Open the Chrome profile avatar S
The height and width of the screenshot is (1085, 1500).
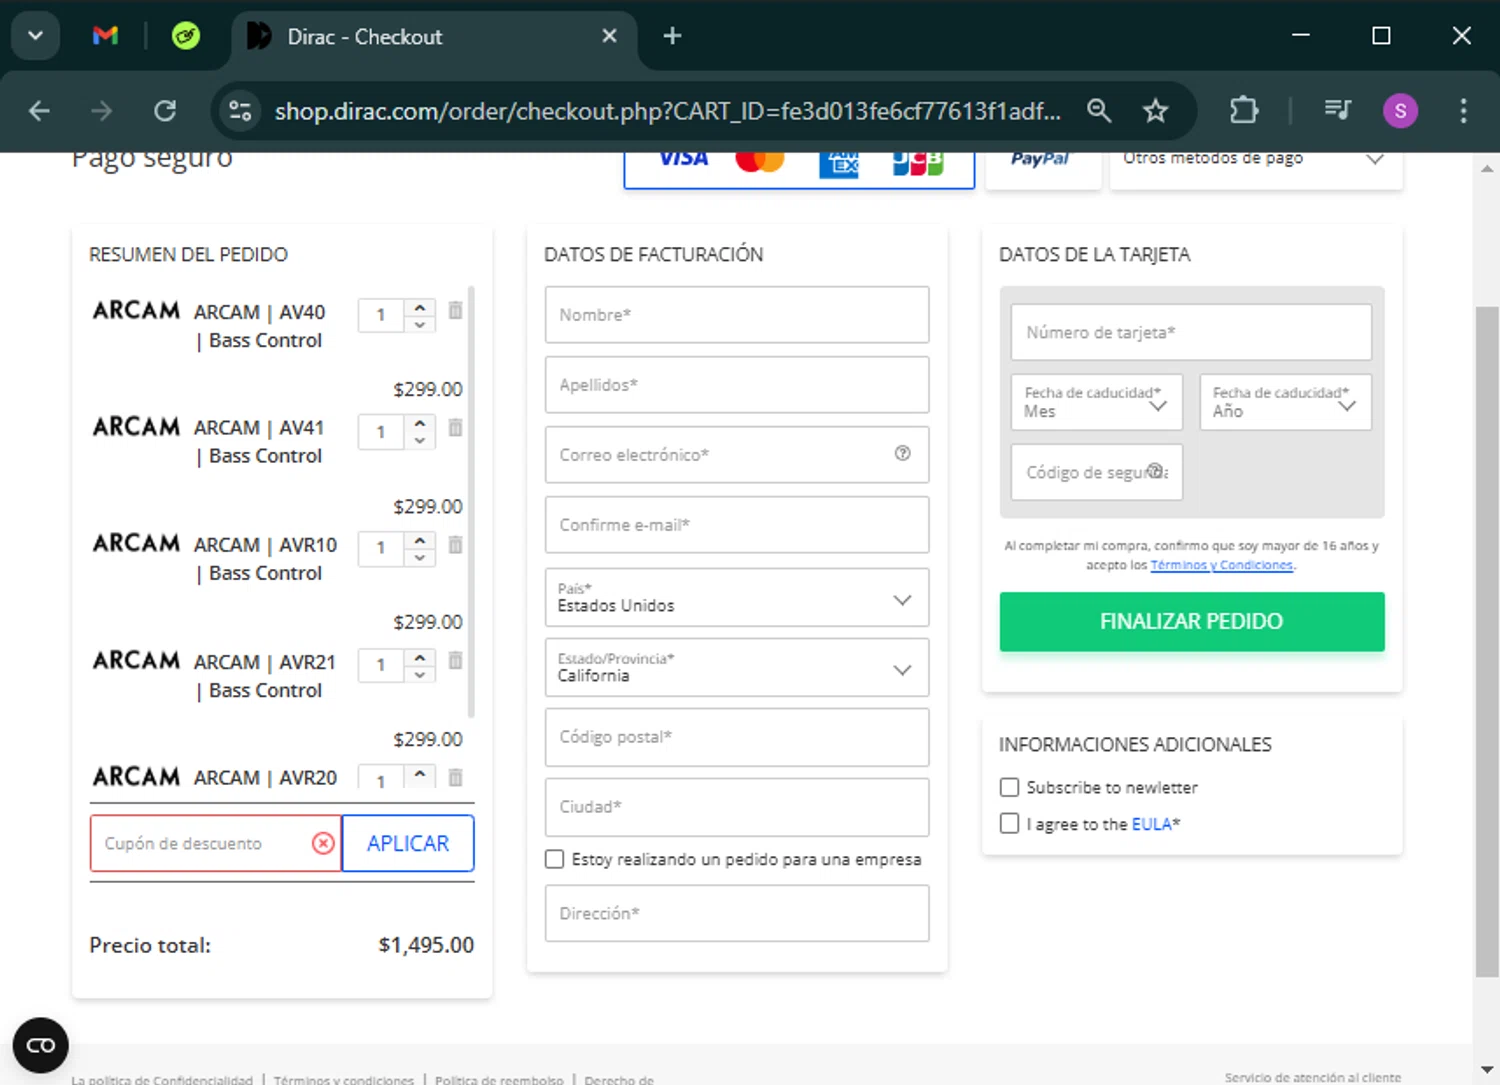(x=1400, y=110)
